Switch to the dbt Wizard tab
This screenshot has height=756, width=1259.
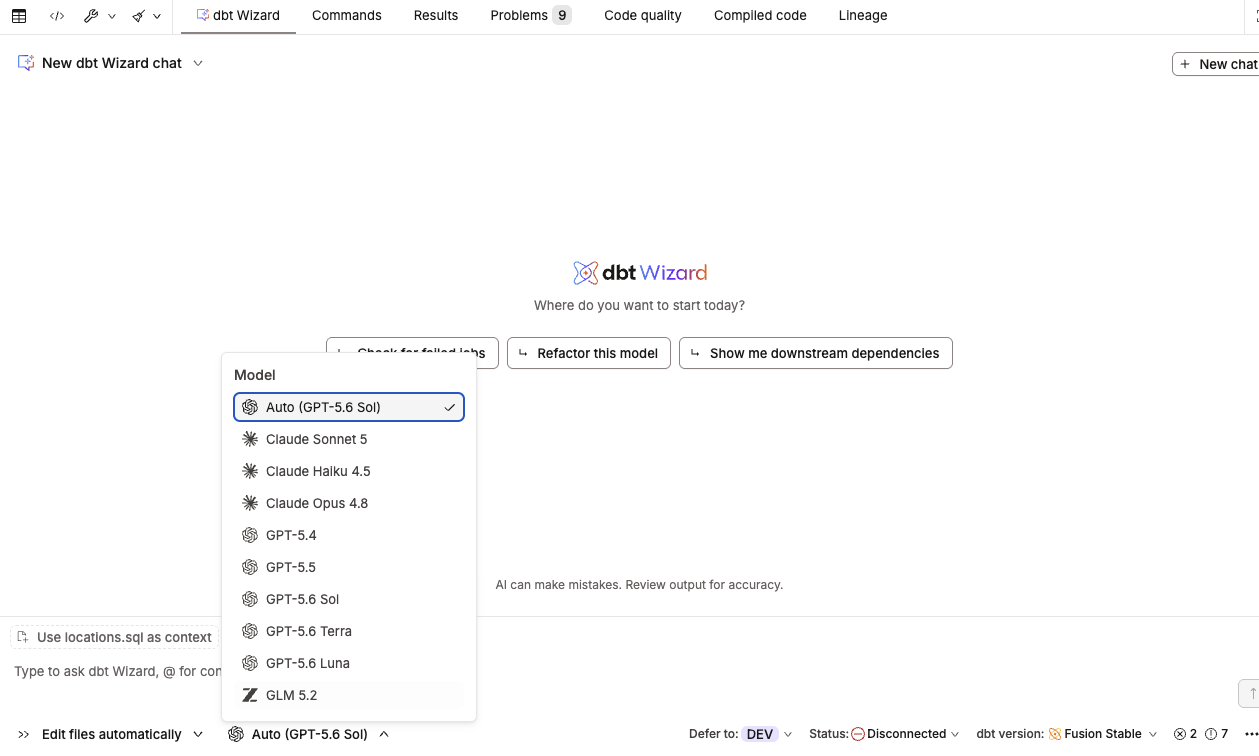pos(238,16)
